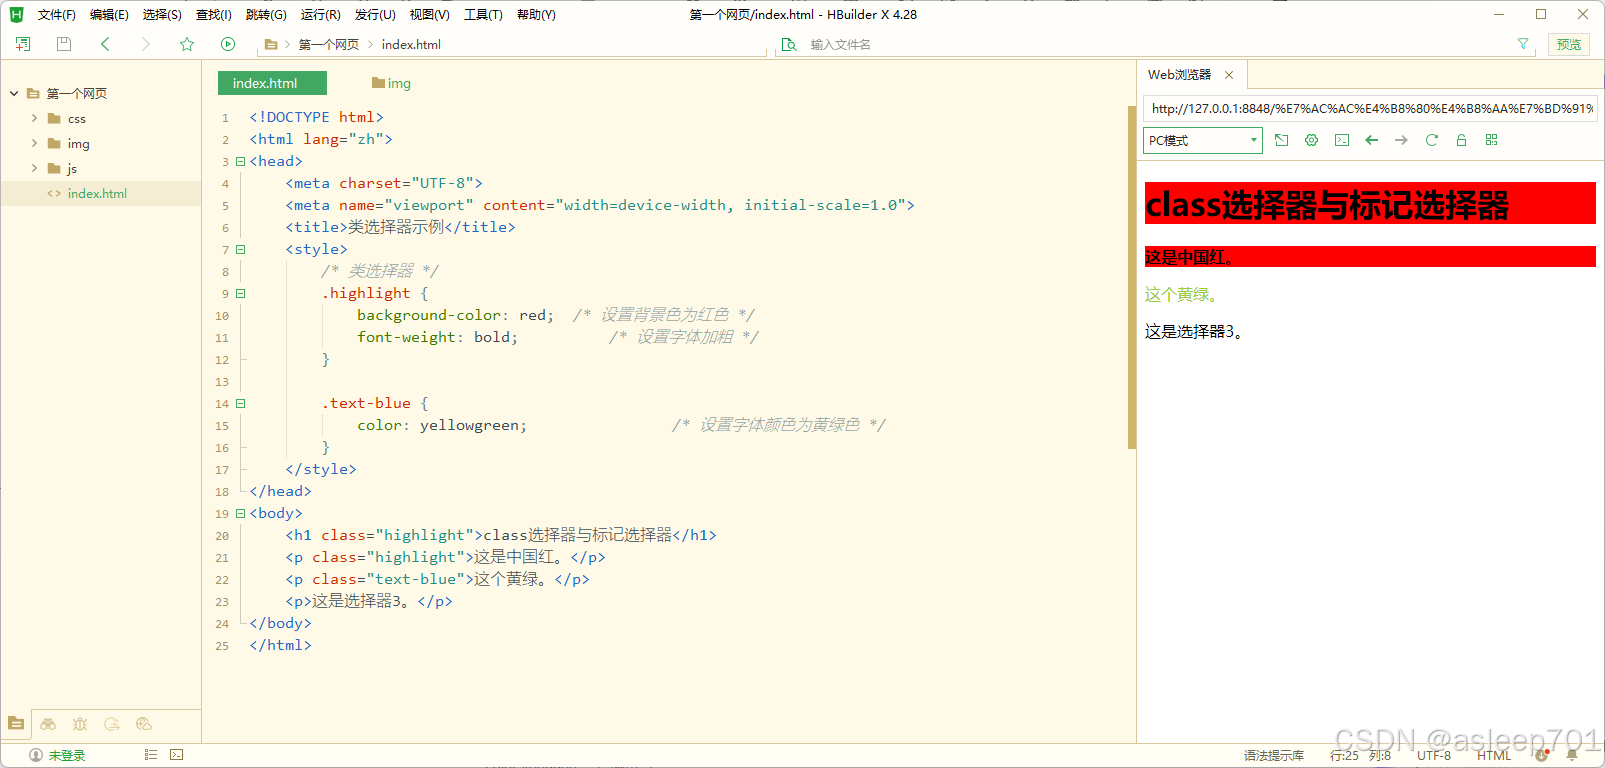
Task: Toggle the browser lock icon
Action: click(x=1461, y=140)
